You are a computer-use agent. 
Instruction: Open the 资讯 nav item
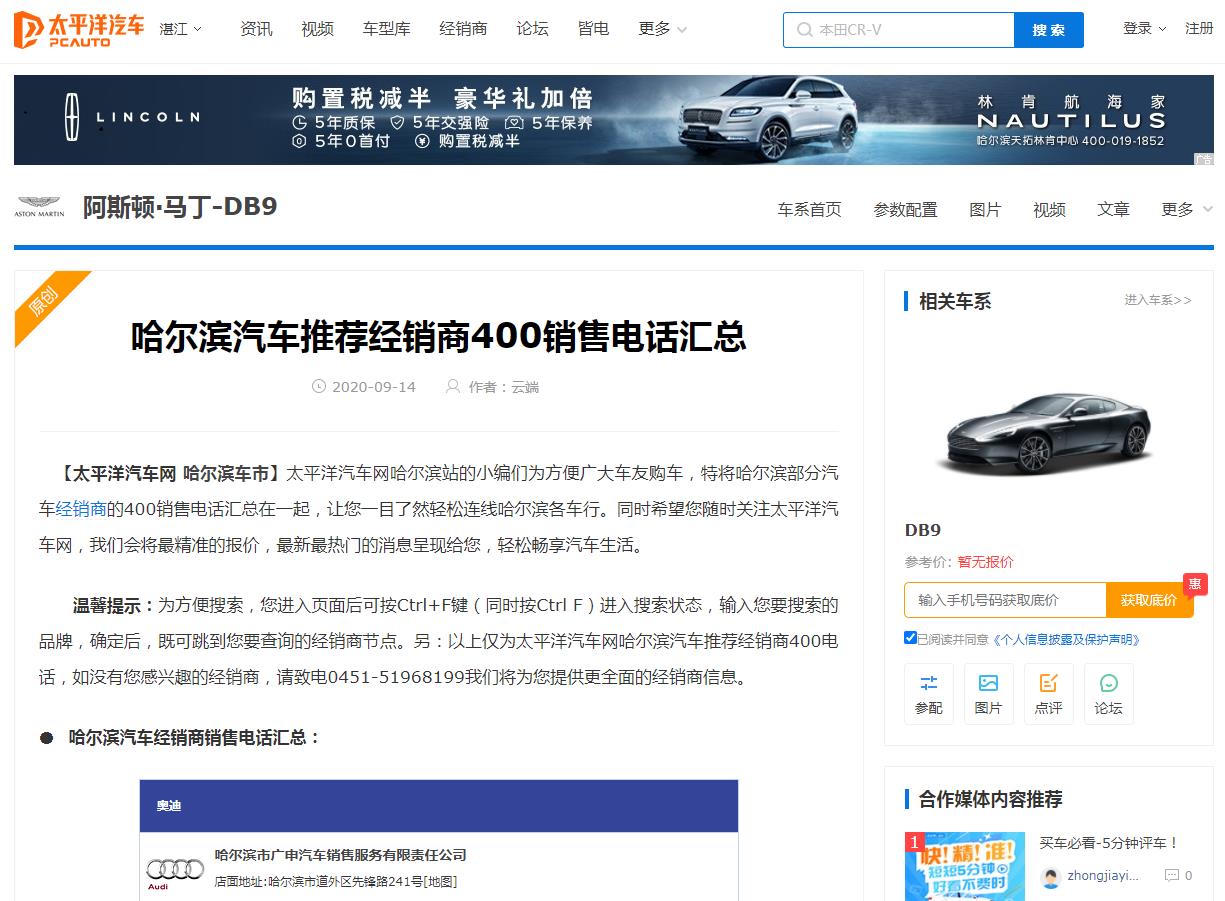(256, 29)
